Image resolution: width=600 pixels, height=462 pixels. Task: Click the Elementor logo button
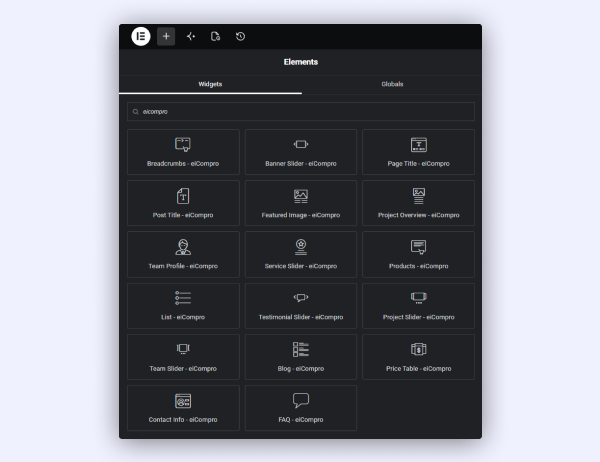pos(141,36)
